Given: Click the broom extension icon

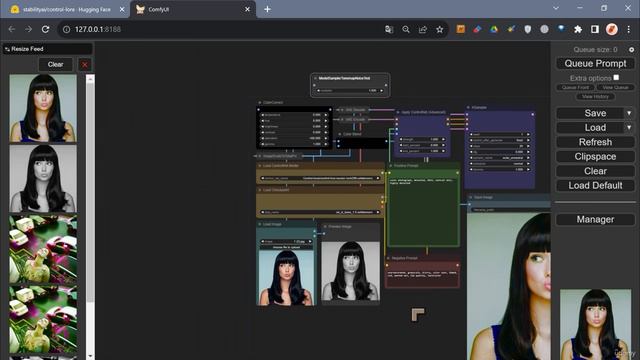Looking at the screenshot, I should (511, 29).
